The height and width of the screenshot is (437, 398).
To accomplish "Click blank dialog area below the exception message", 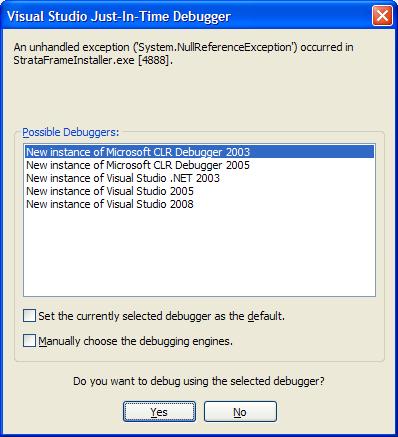I will [199, 97].
